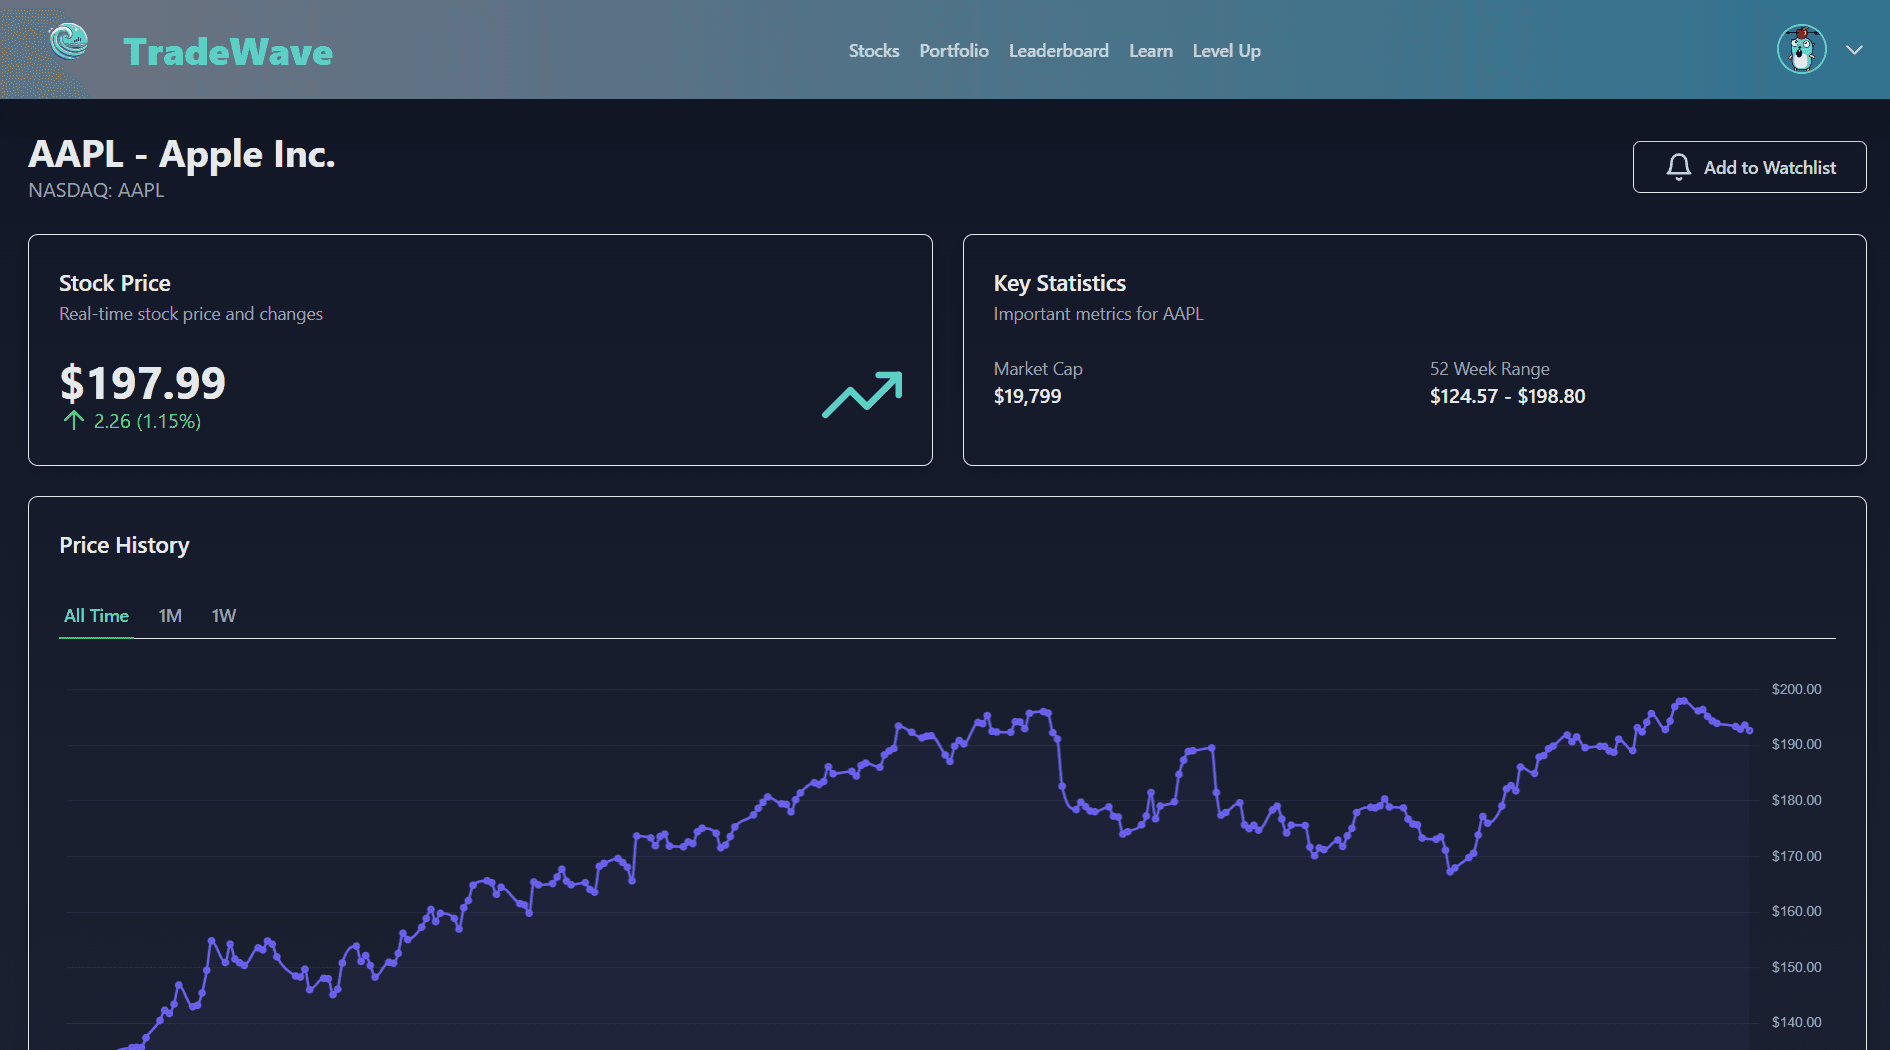Click the bell icon in Add to Watchlist

pos(1679,167)
